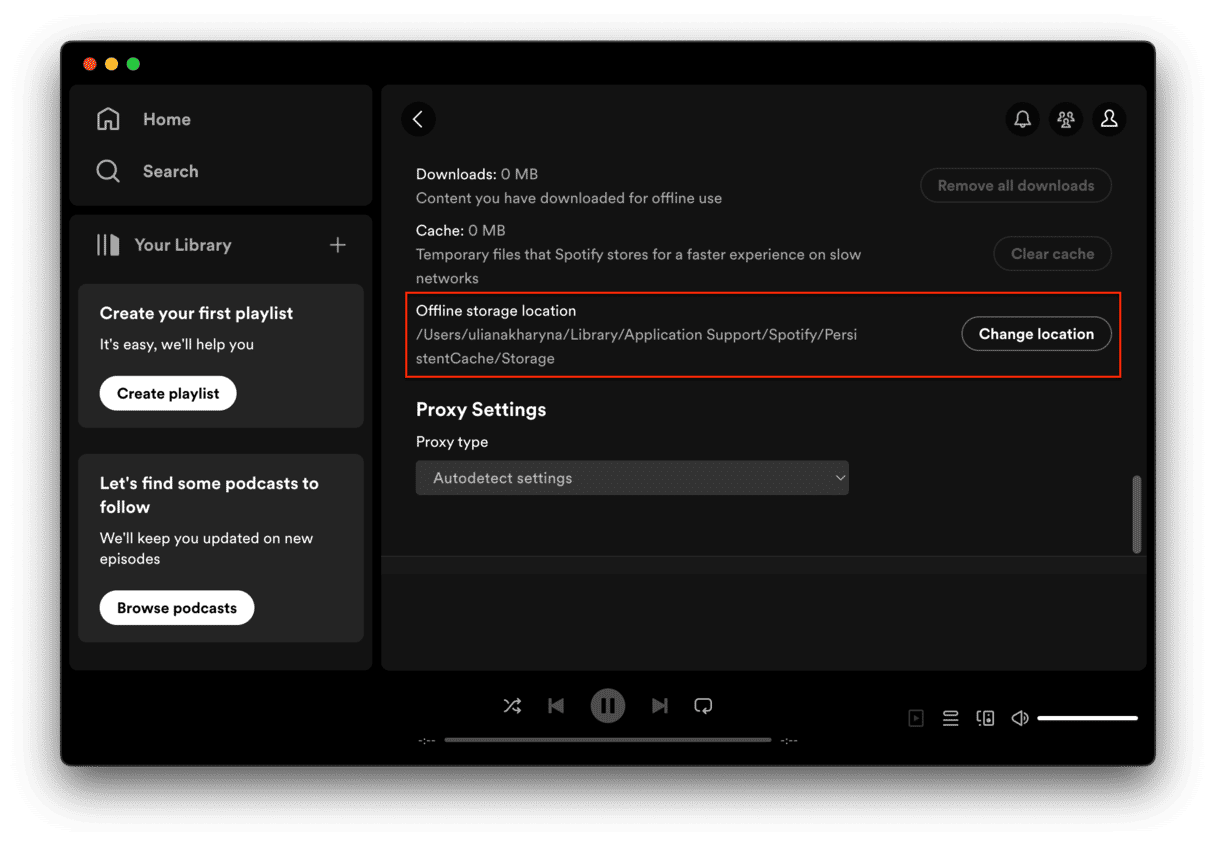Open the user profile icon
Image resolution: width=1216 pixels, height=846 pixels.
click(1109, 119)
